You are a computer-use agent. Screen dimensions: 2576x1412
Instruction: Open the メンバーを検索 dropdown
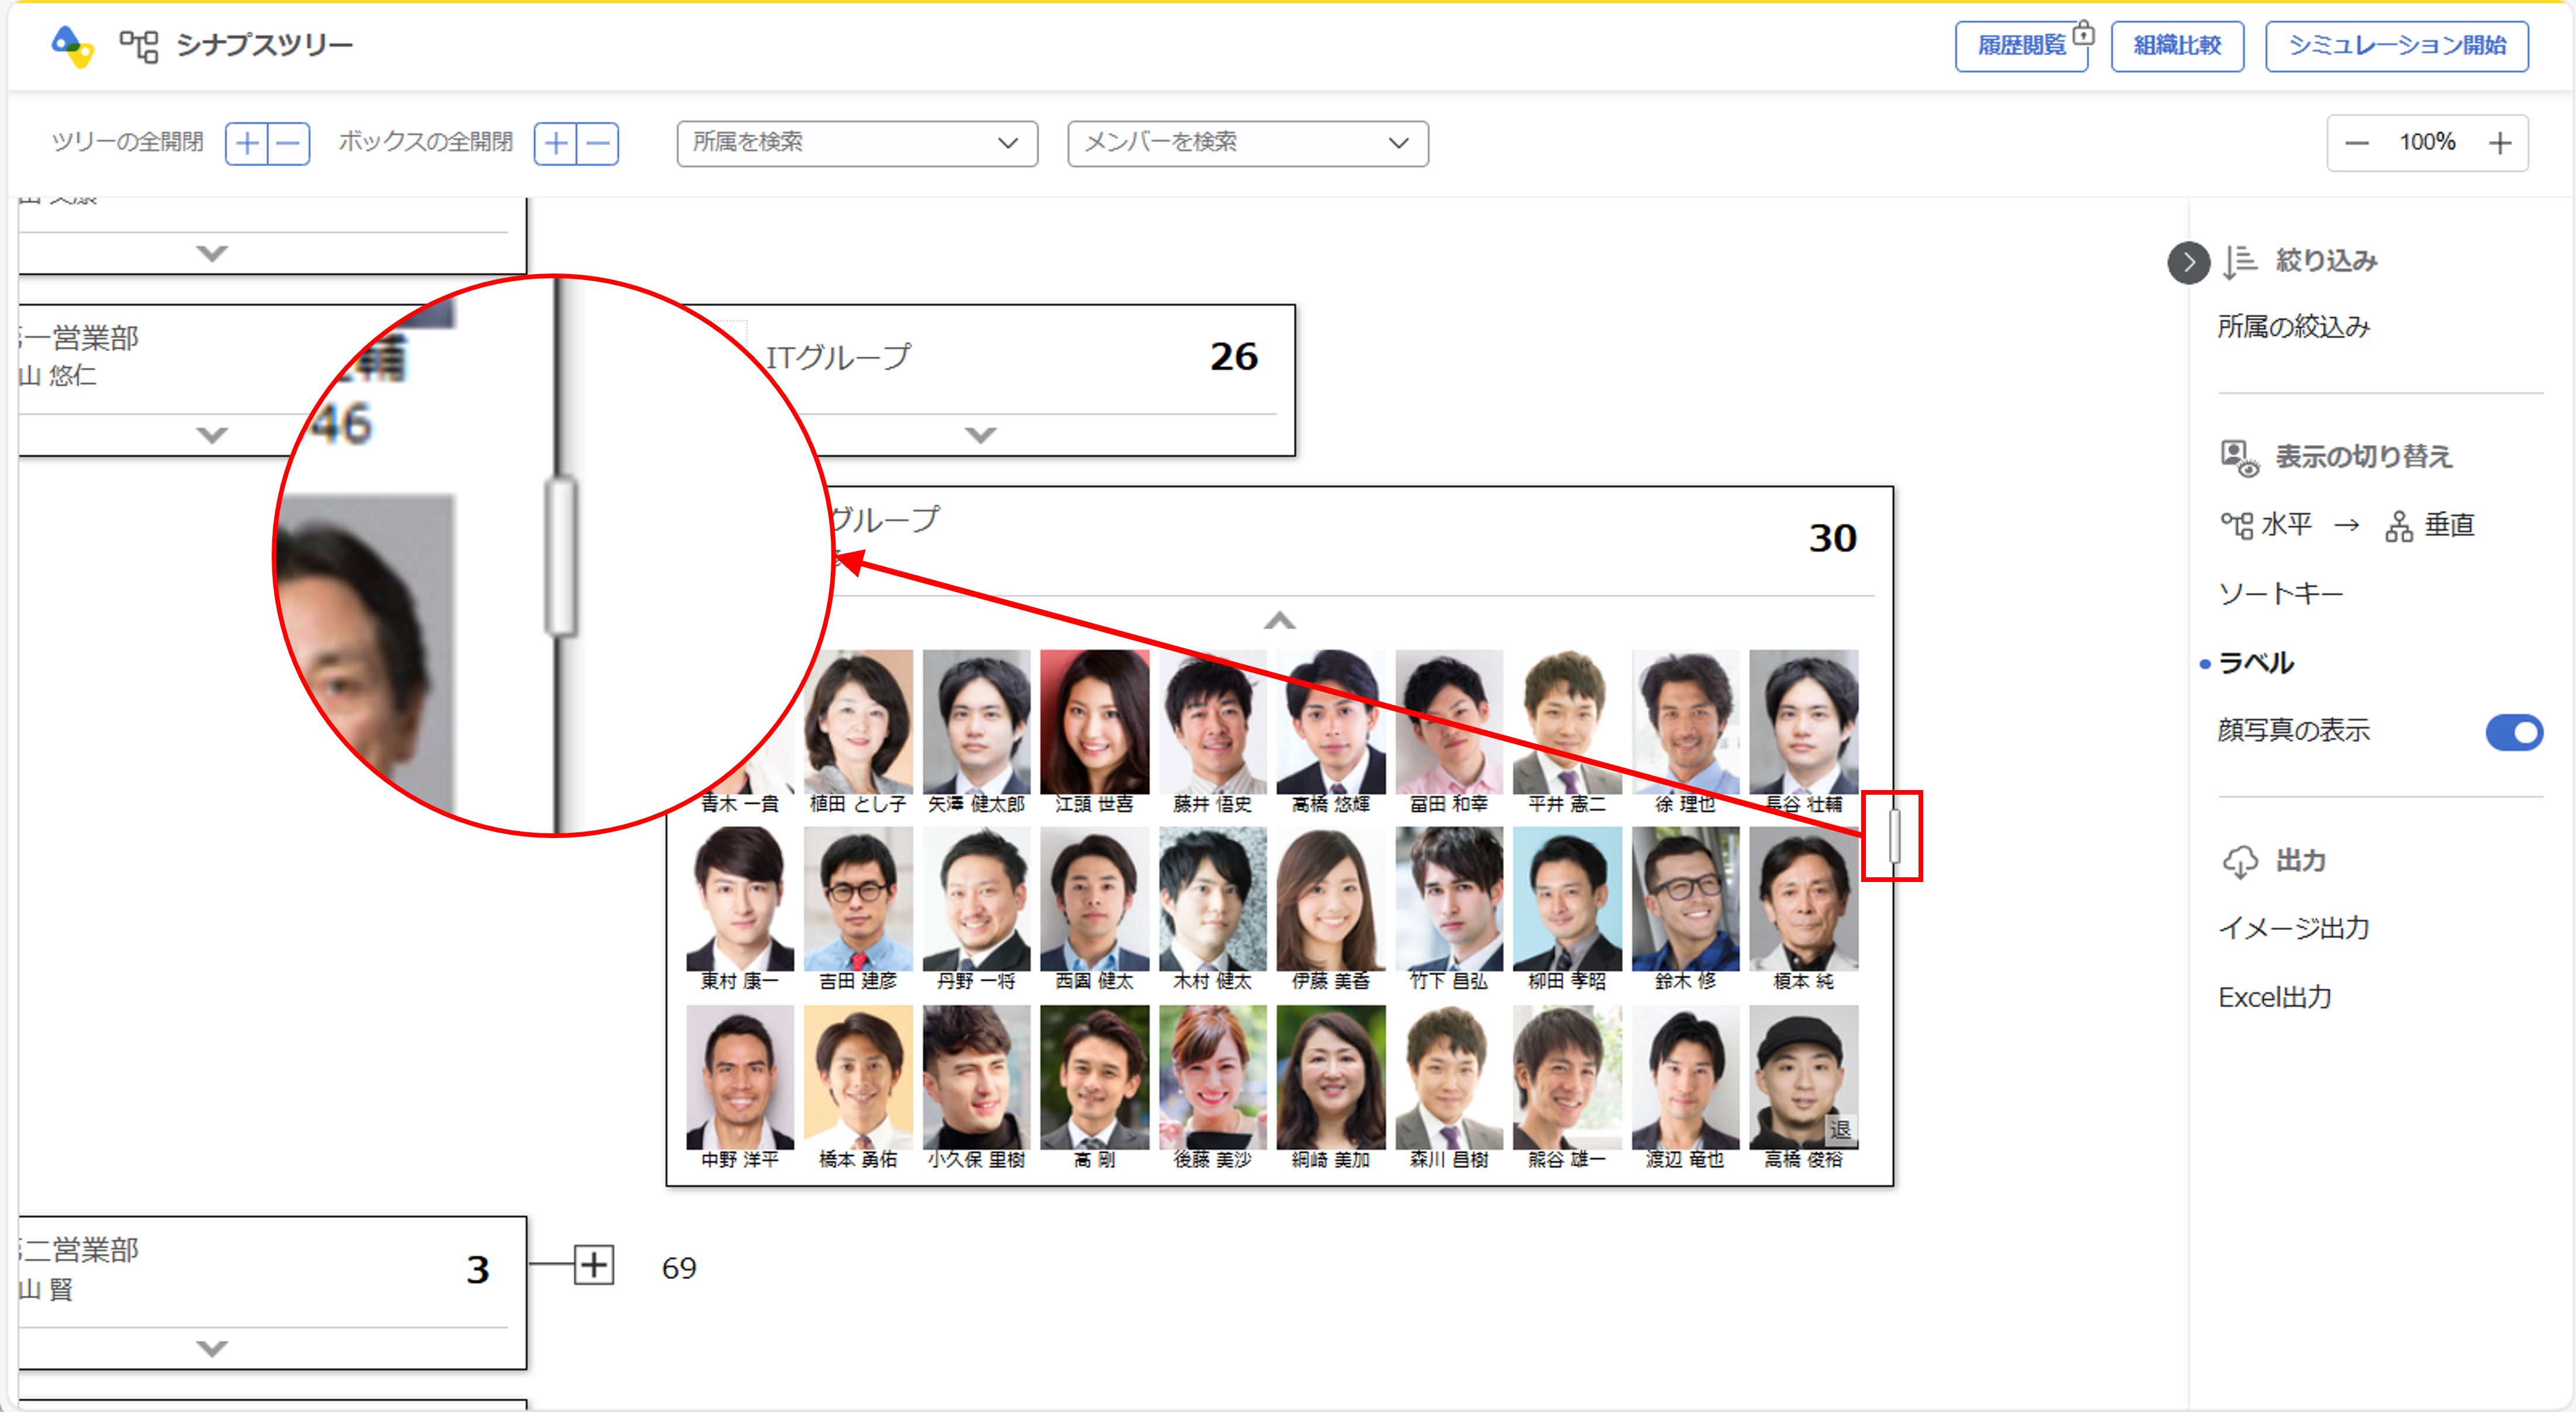pos(1247,143)
